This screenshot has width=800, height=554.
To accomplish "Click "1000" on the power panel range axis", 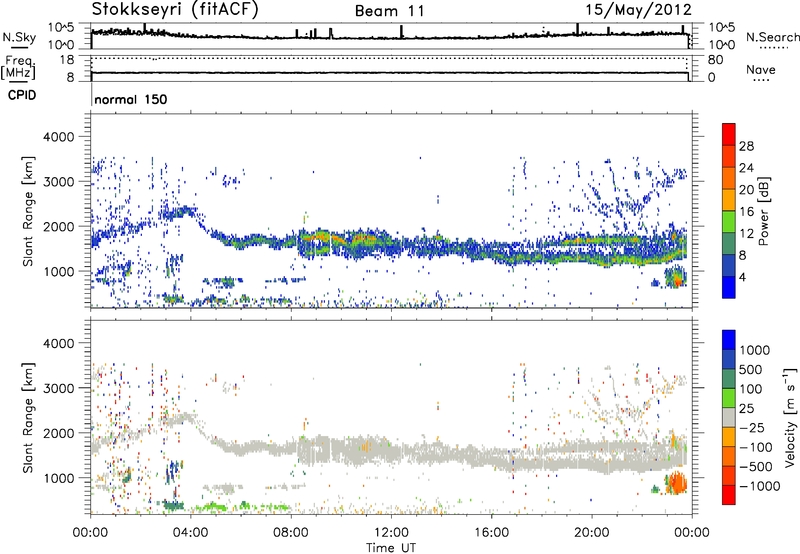I will [x=58, y=271].
